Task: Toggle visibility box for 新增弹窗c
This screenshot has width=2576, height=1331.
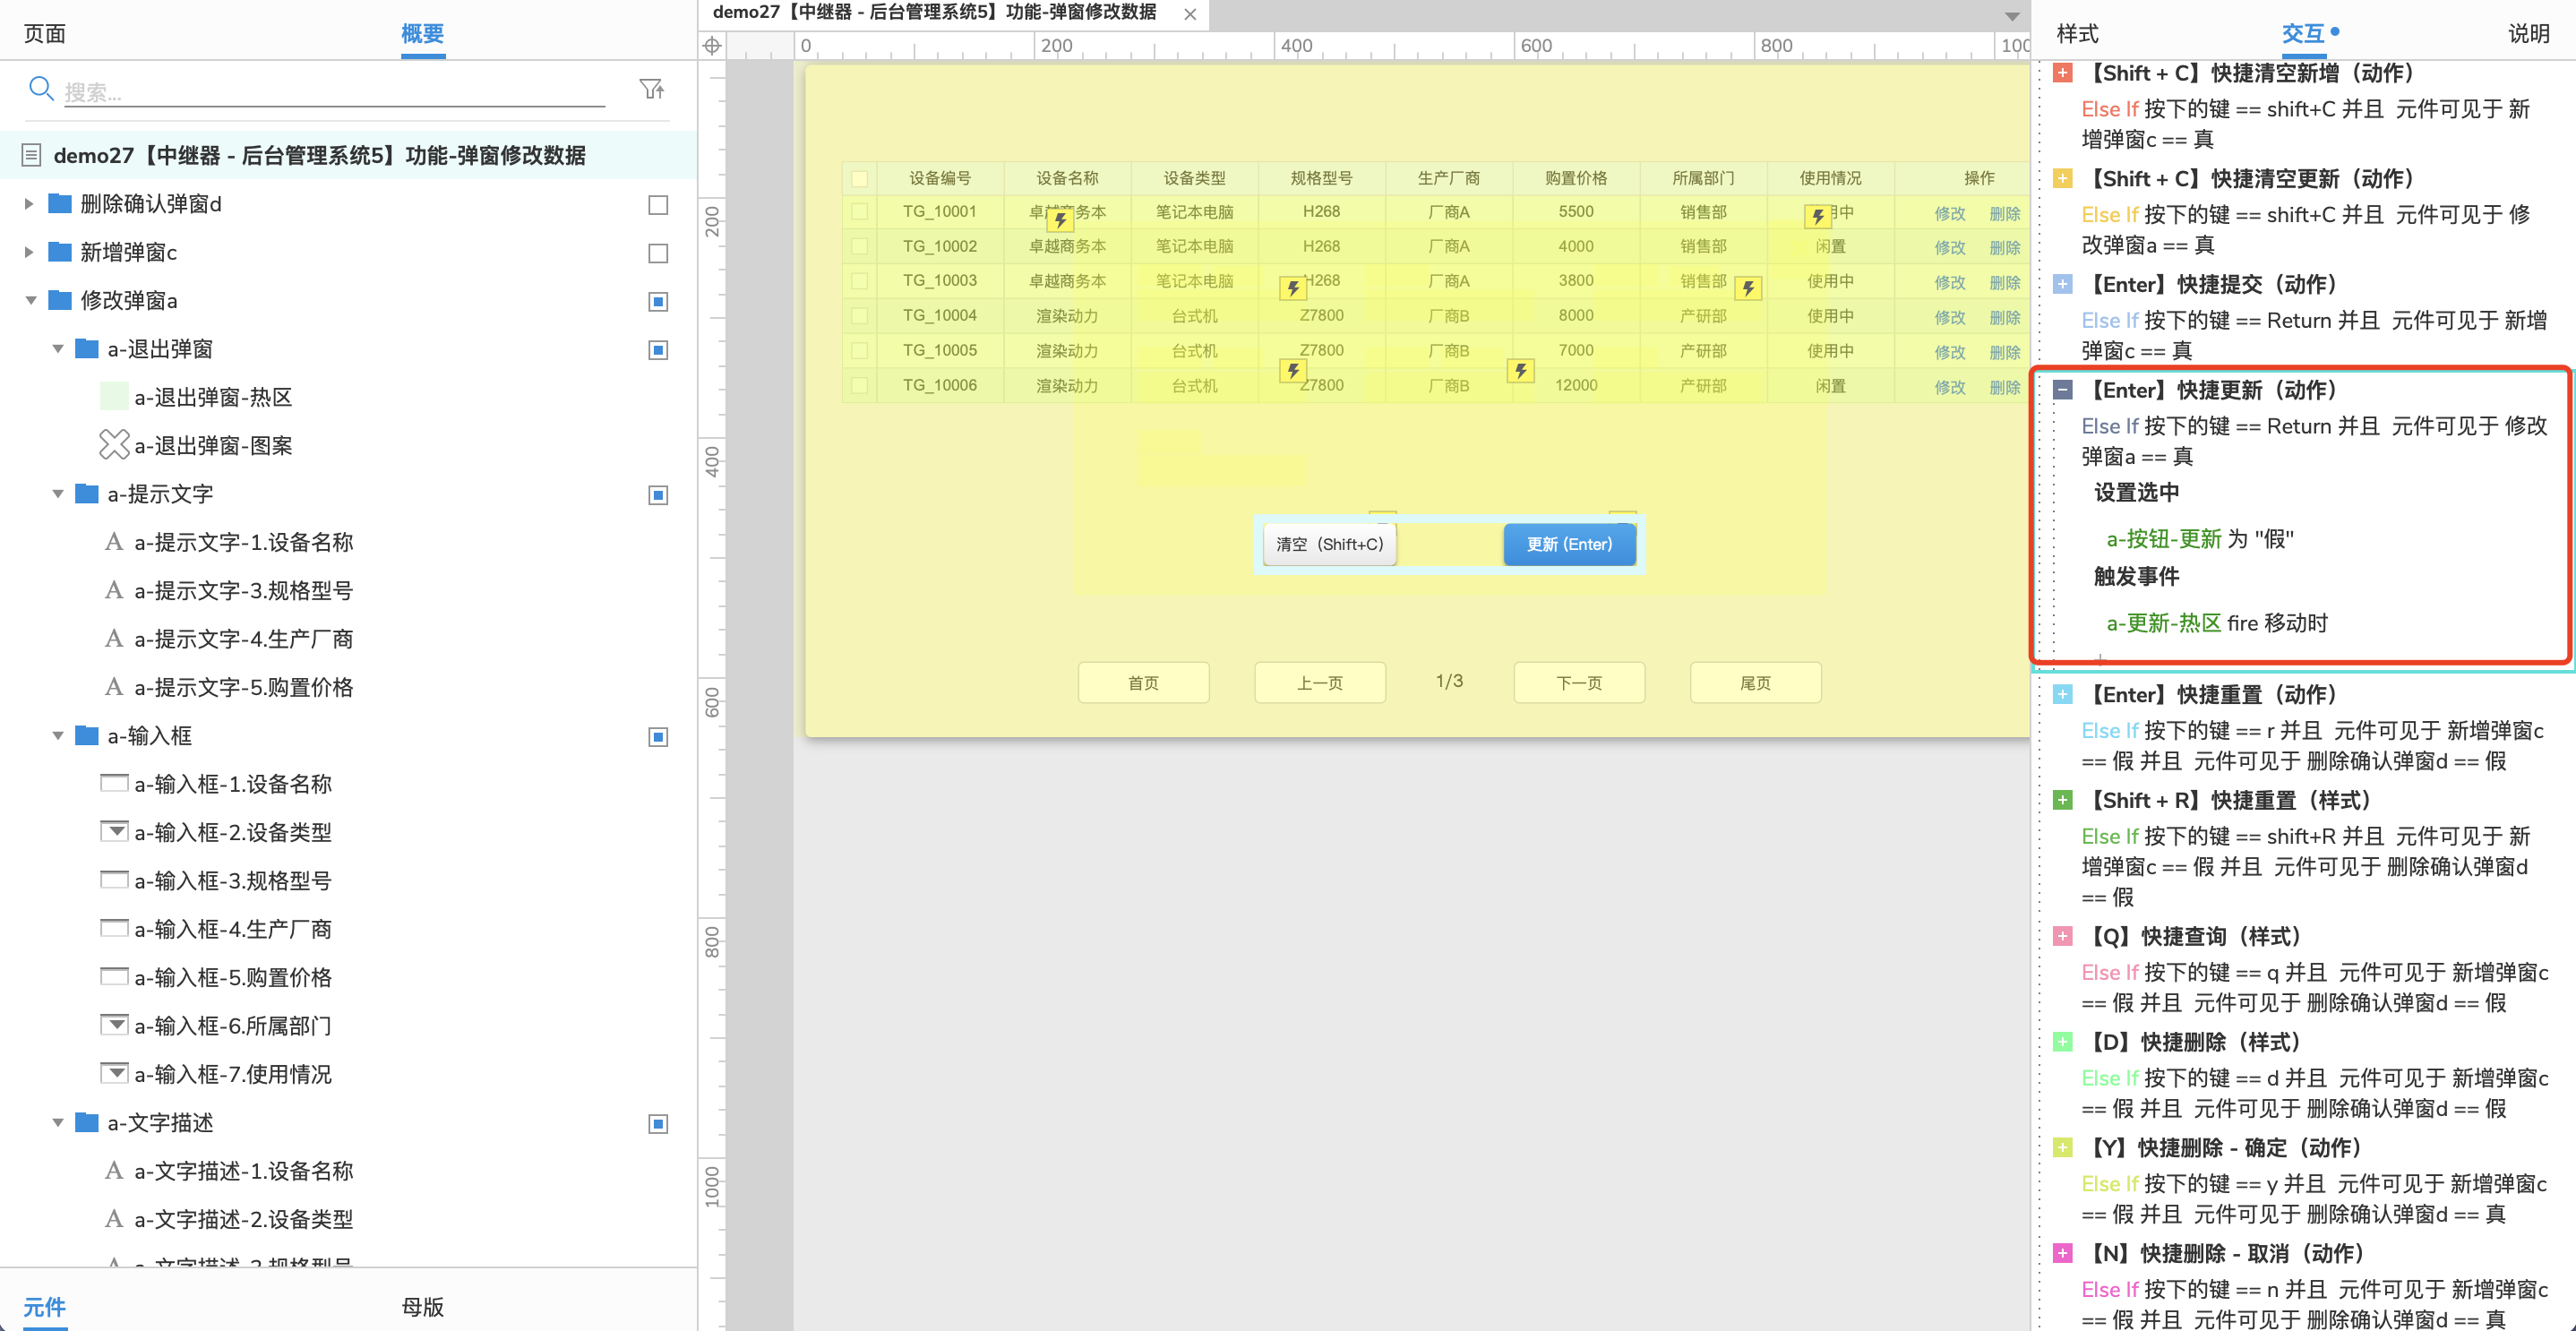Action: click(x=658, y=253)
